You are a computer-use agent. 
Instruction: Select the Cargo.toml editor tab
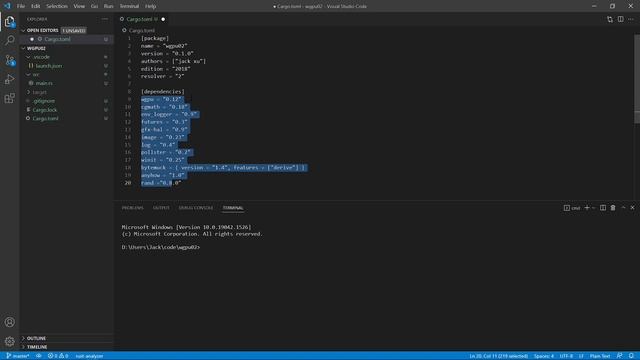click(x=142, y=19)
